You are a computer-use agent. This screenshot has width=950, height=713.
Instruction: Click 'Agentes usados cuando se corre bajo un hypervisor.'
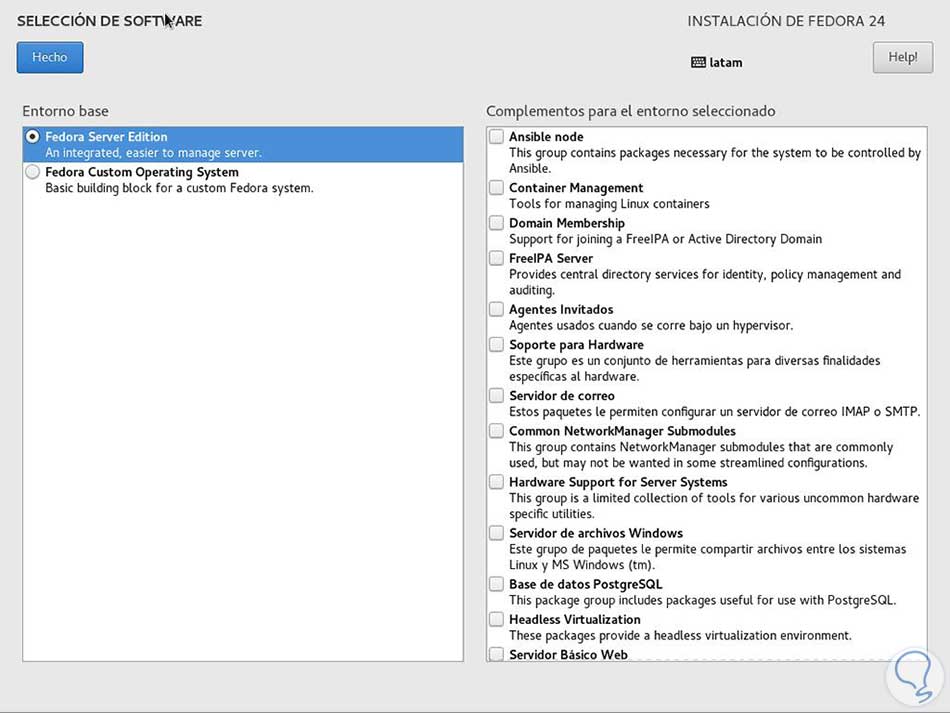click(x=651, y=325)
